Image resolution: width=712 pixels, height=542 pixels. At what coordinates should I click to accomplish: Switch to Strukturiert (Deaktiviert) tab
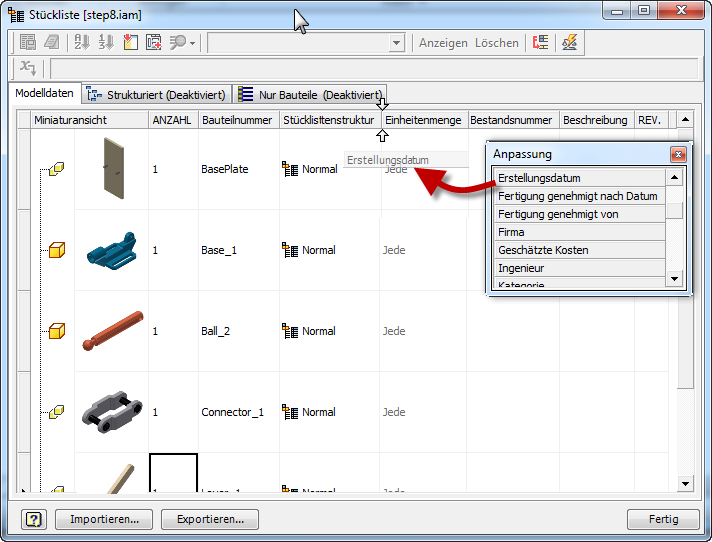(156, 94)
